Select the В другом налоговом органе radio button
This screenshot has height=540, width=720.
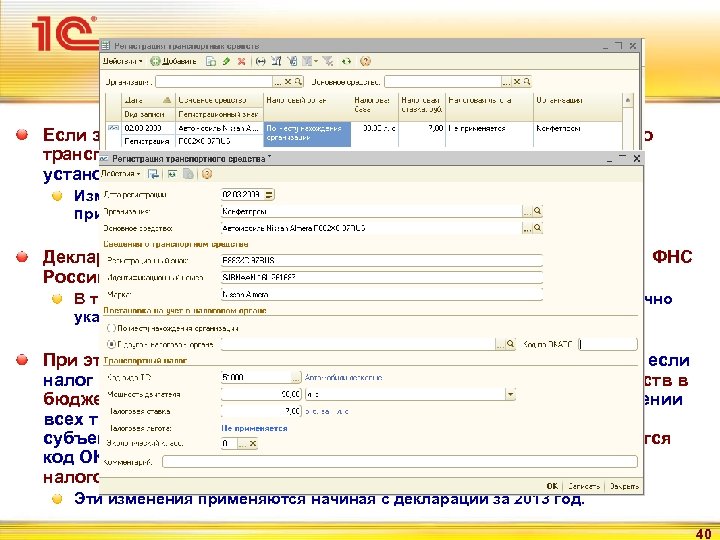coord(111,344)
